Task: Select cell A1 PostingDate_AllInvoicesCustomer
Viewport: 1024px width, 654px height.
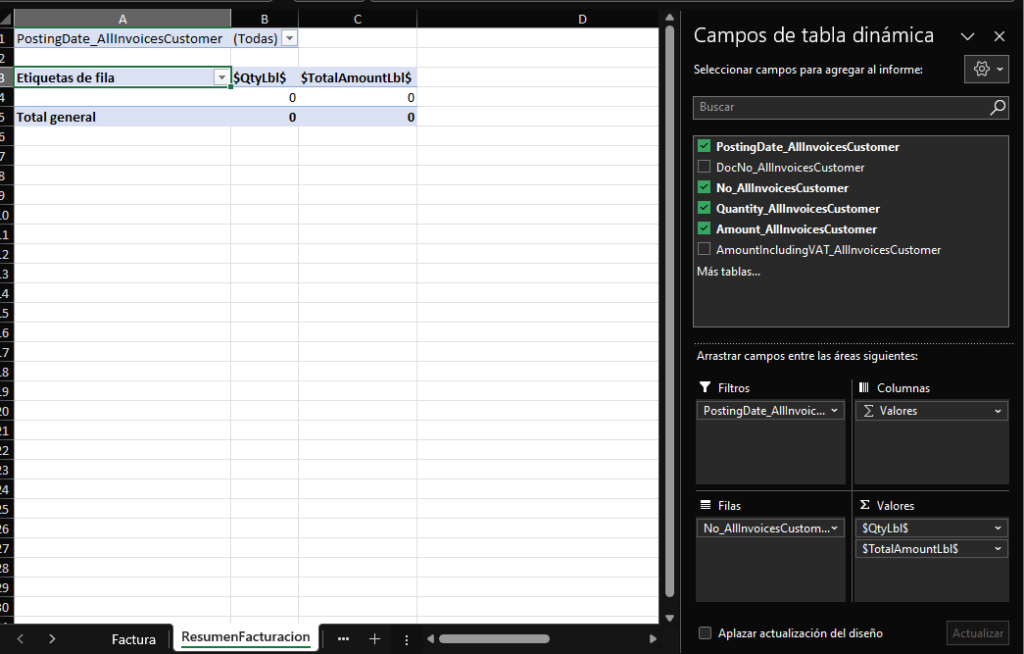Action: coord(122,39)
